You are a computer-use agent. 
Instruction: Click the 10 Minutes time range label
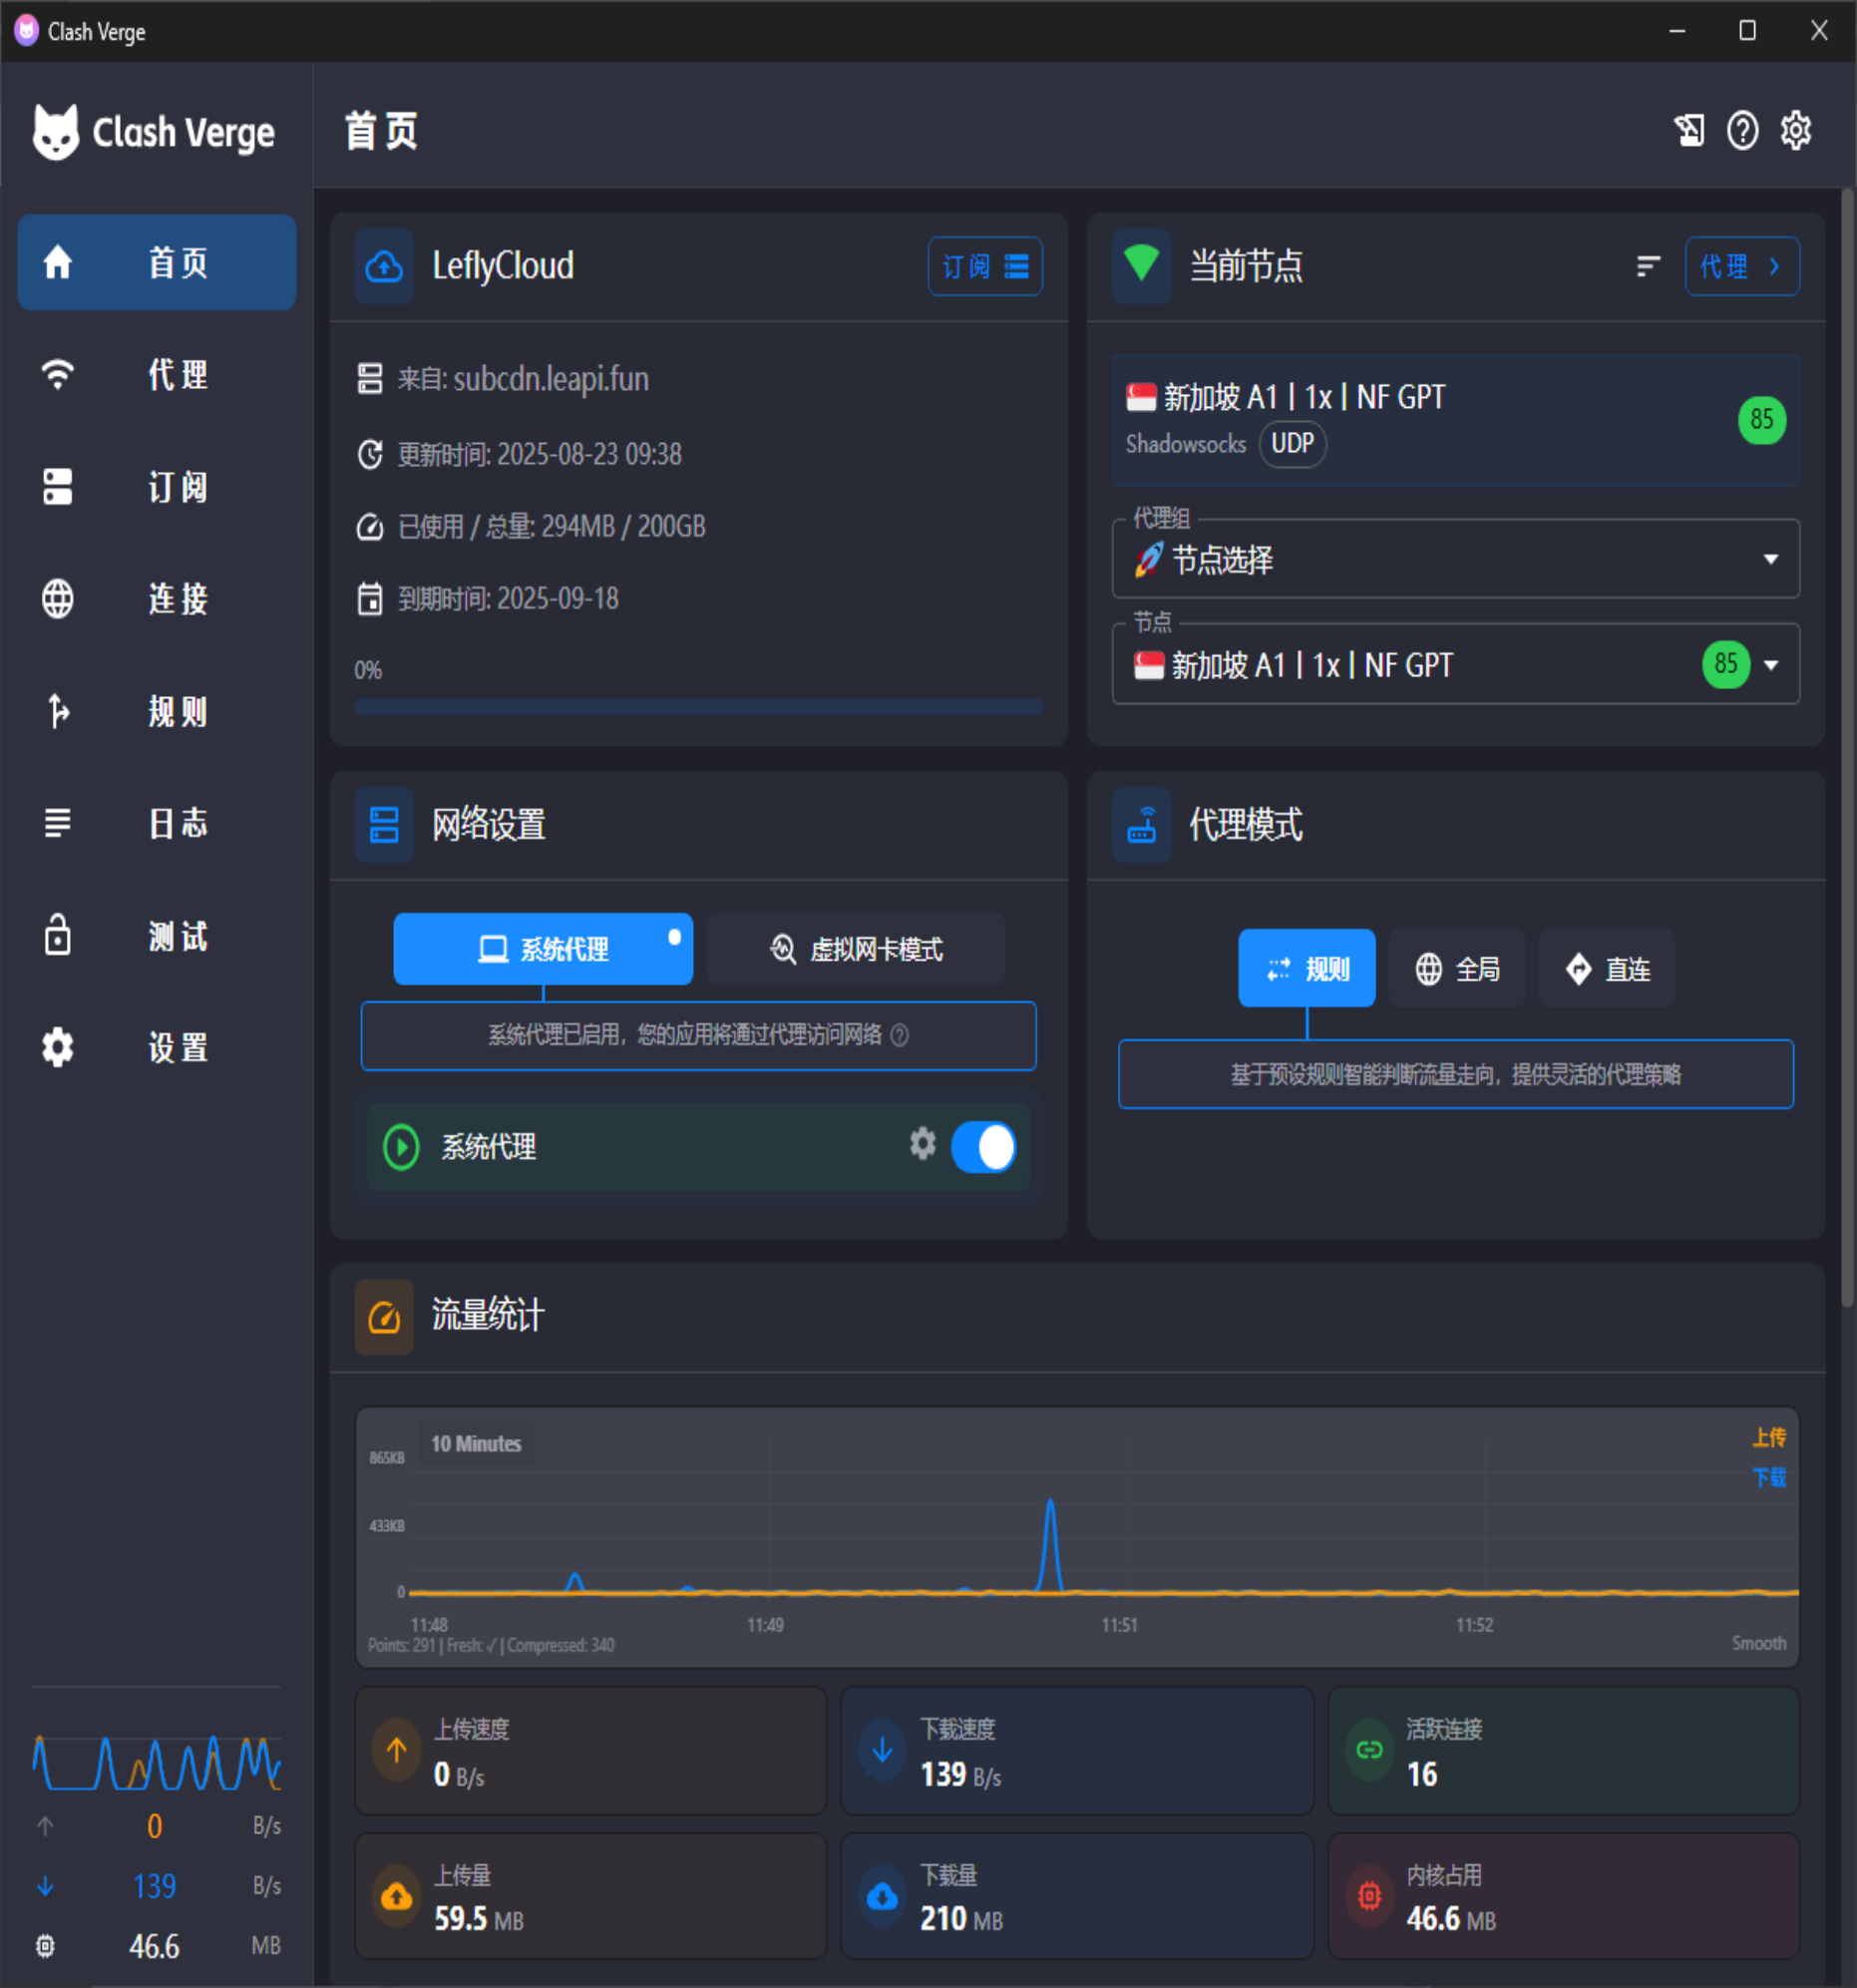(476, 1443)
